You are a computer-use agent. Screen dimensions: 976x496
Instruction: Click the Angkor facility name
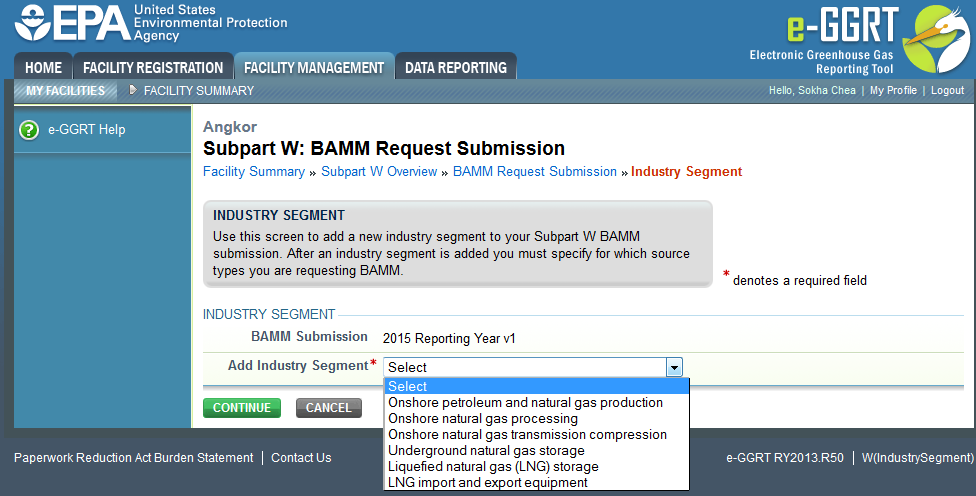coord(230,127)
